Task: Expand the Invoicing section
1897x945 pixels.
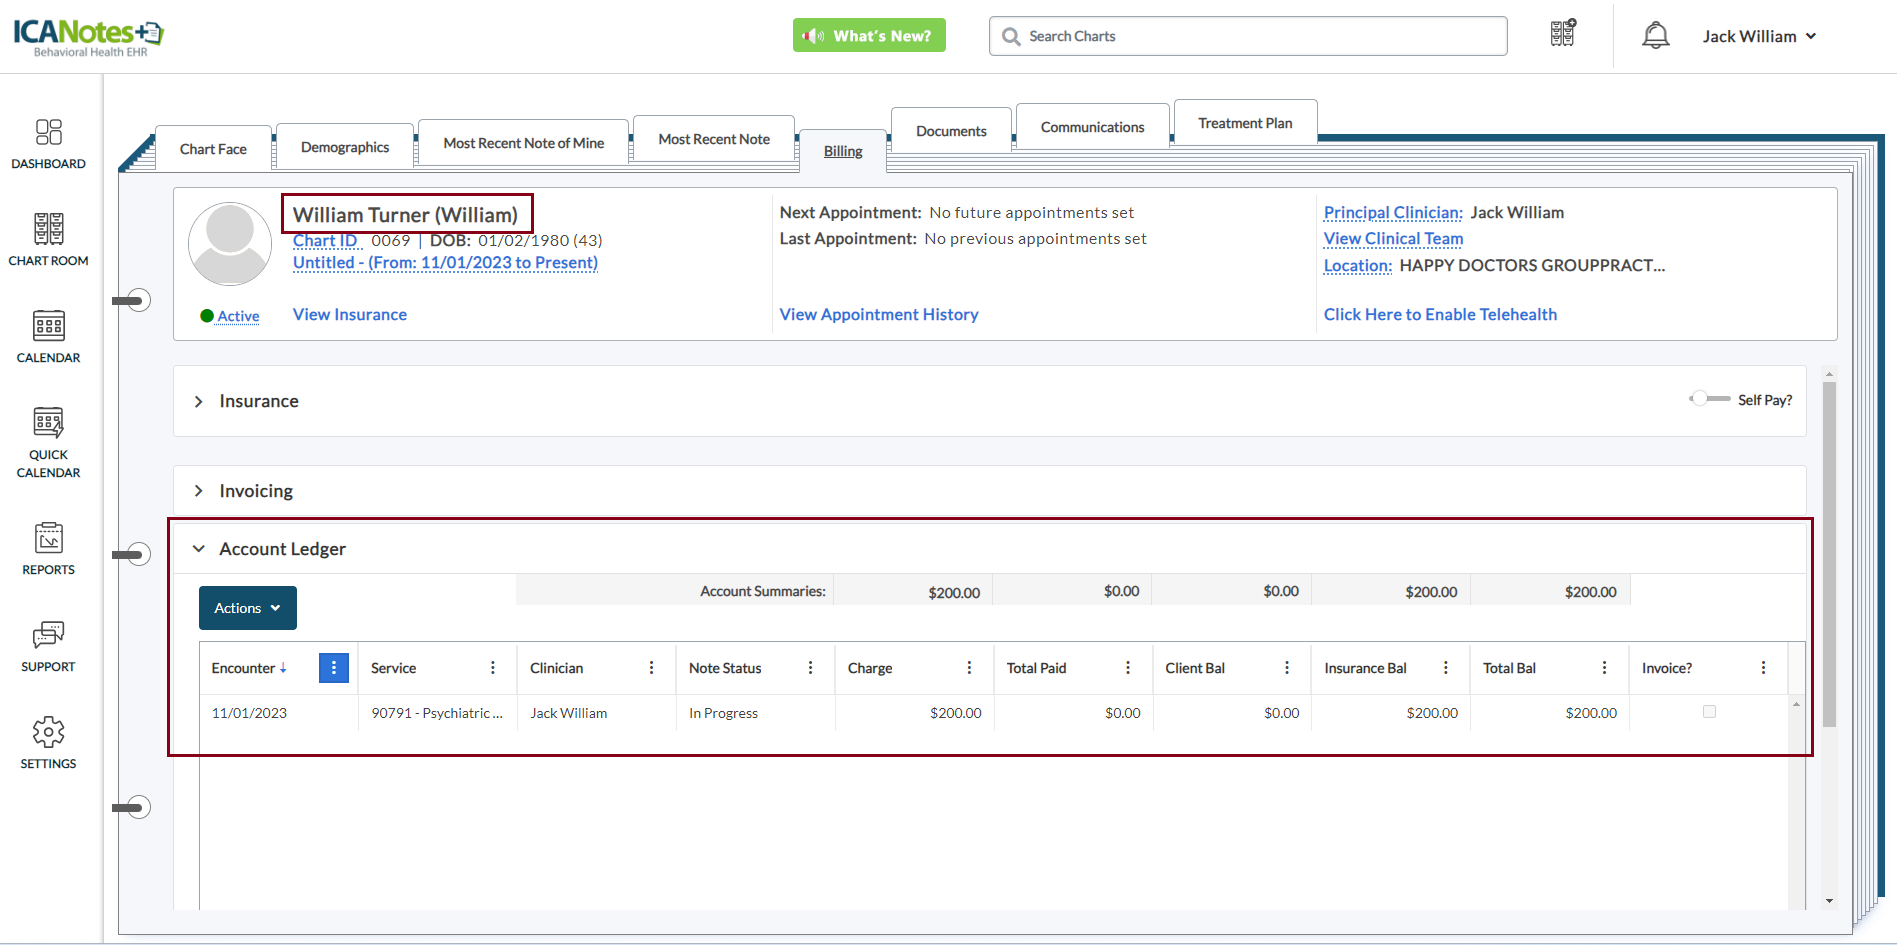Action: (199, 491)
